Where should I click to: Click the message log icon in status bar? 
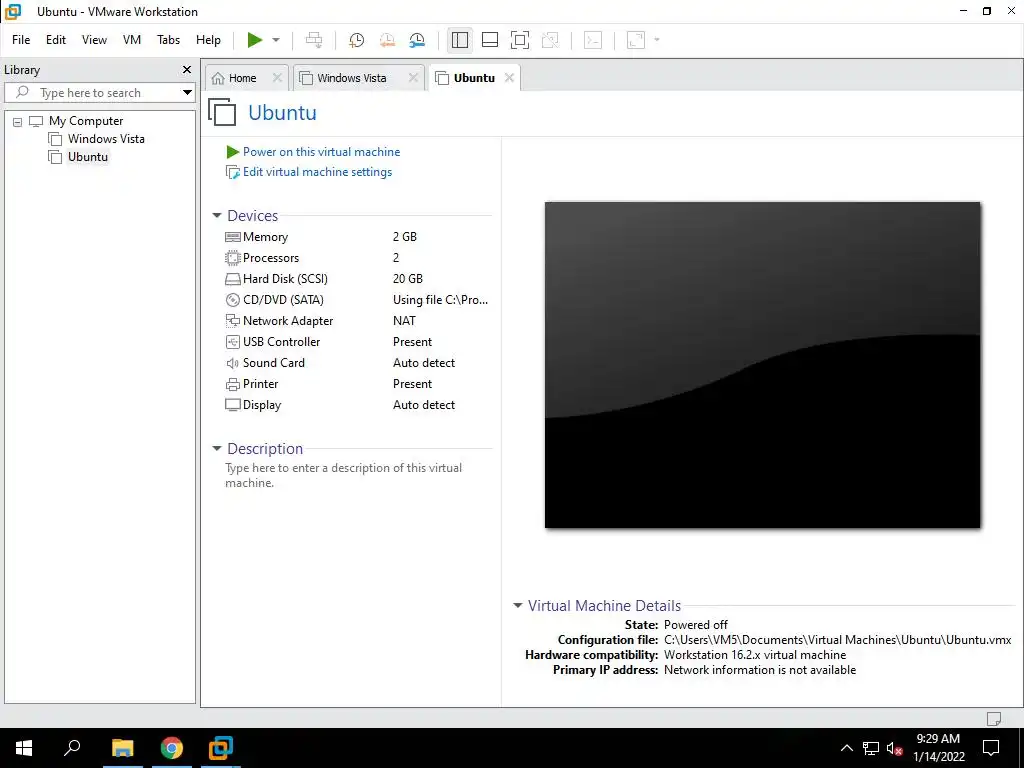tap(993, 718)
